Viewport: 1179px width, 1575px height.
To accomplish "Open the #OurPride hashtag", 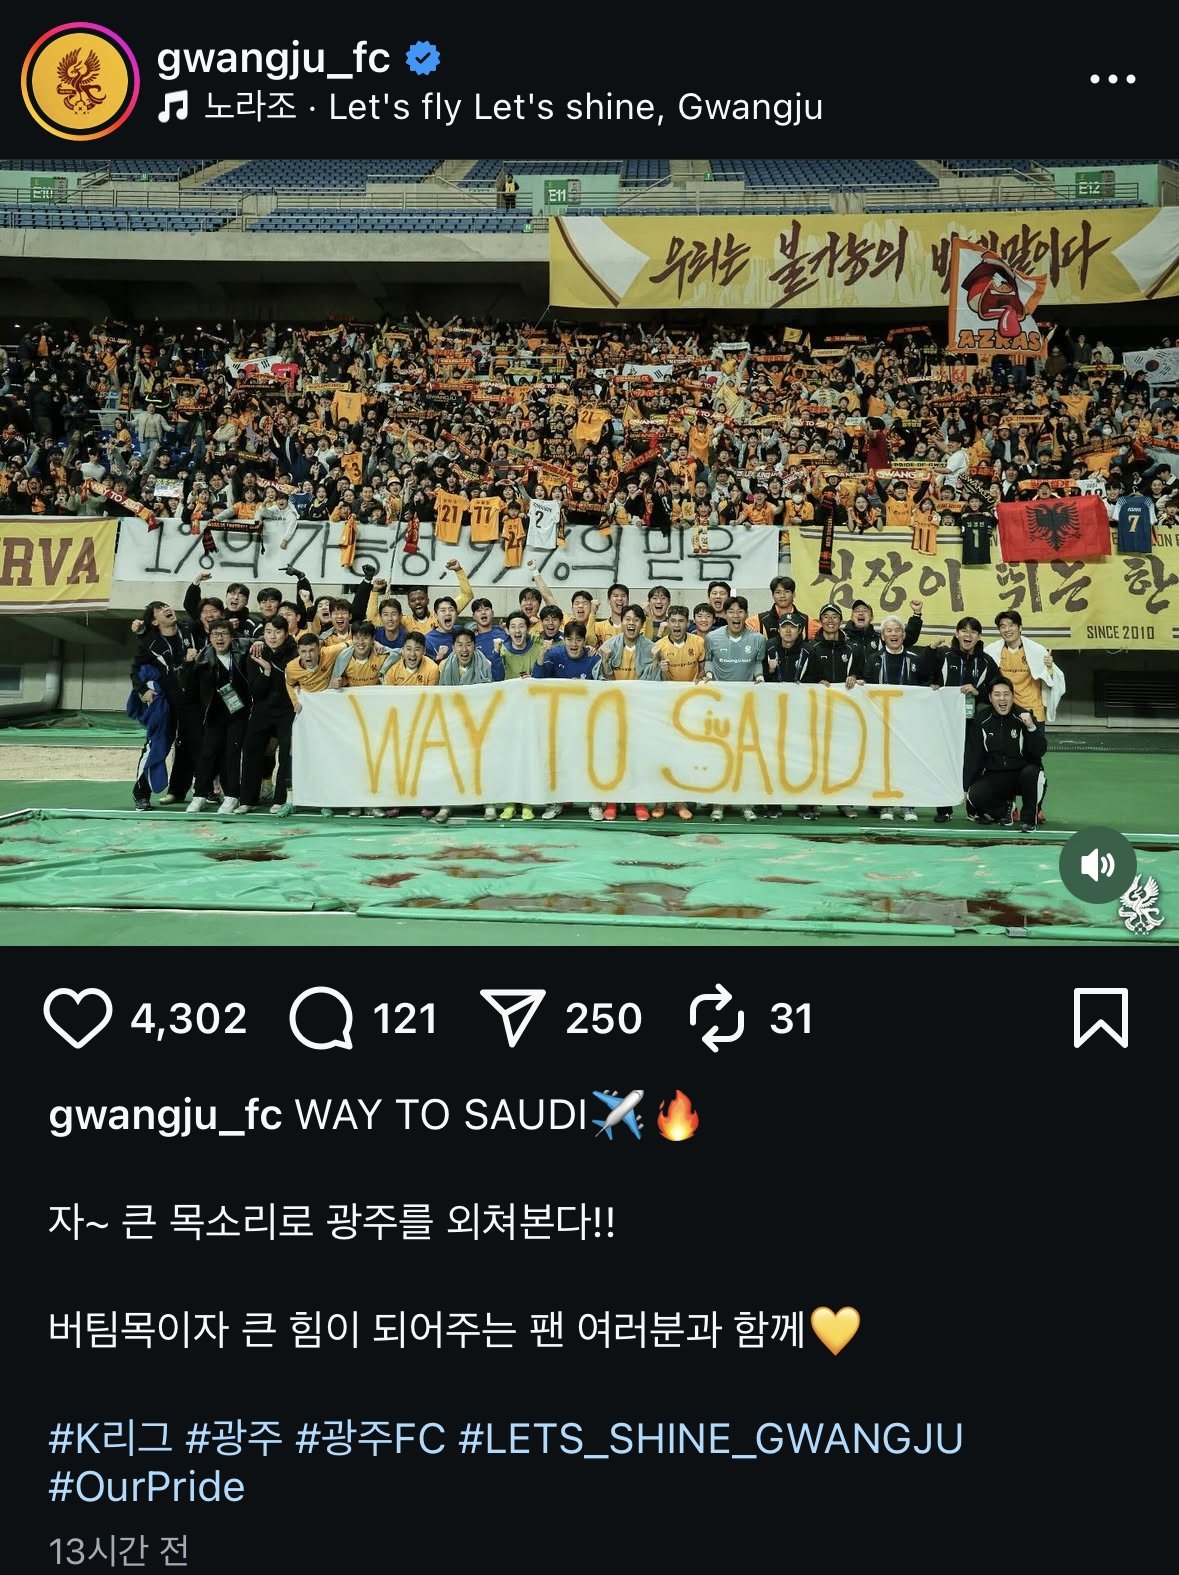I will [147, 1487].
